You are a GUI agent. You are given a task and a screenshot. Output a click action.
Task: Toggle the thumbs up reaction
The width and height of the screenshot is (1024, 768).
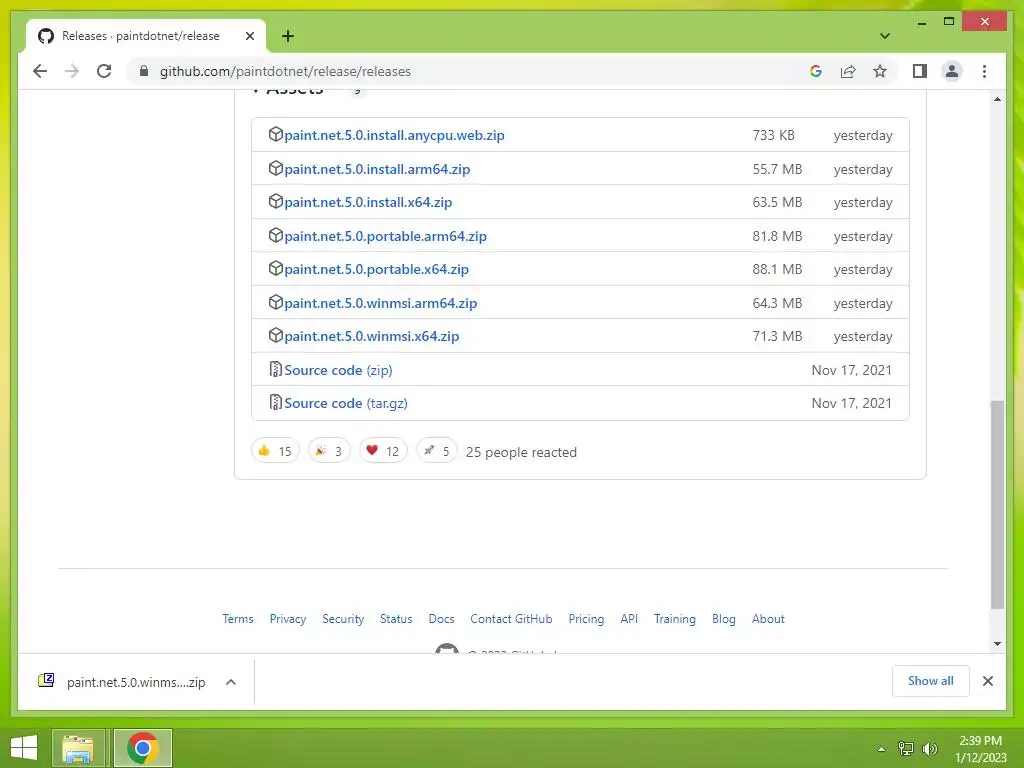point(275,451)
